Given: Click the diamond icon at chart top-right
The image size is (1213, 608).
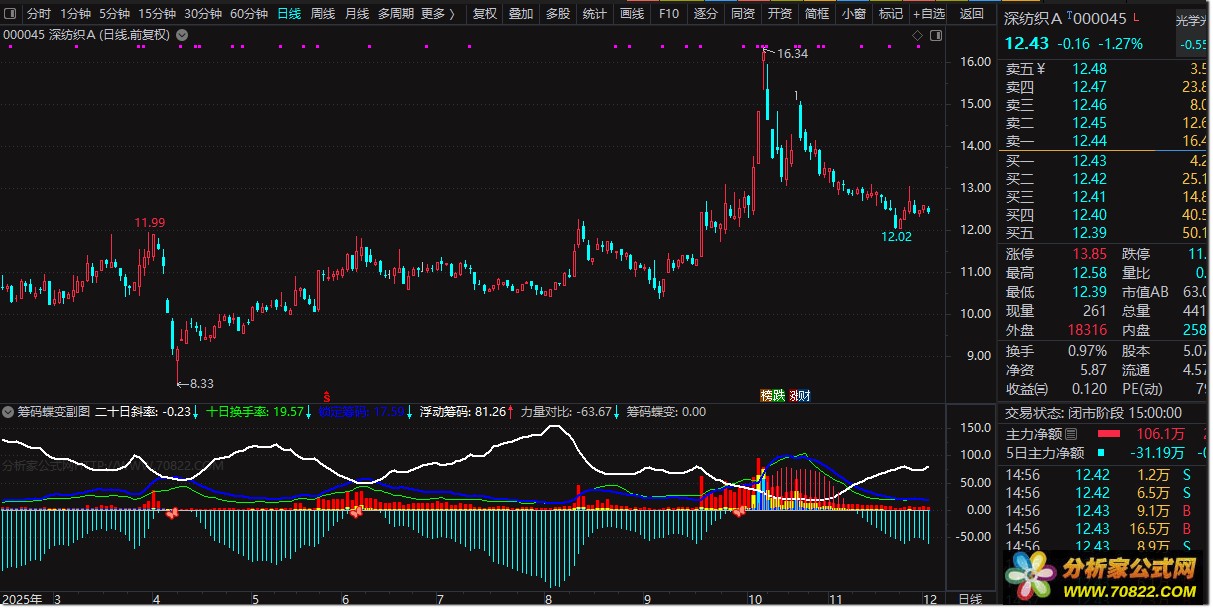Looking at the screenshot, I should click(918, 35).
